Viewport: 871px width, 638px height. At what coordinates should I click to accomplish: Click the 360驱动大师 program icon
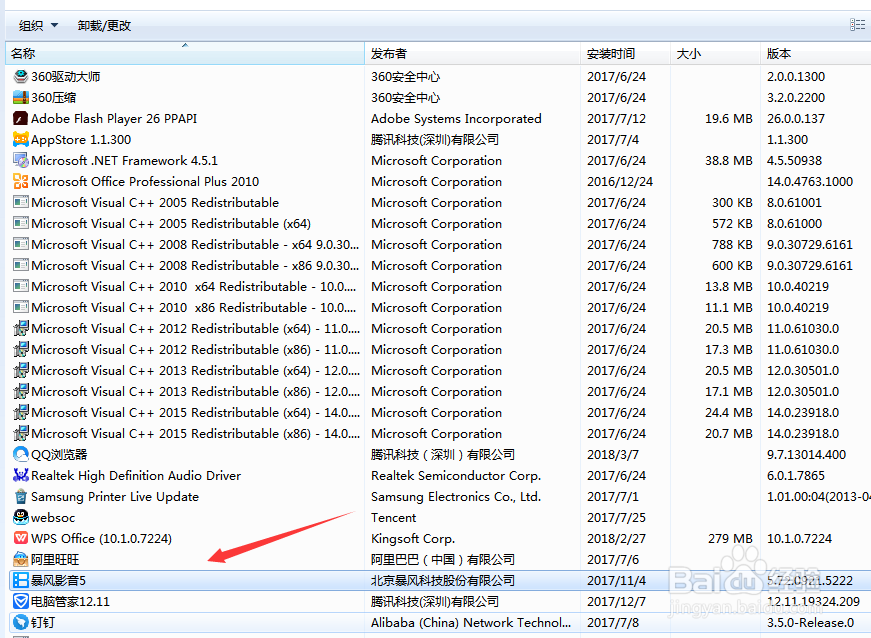(x=21, y=77)
